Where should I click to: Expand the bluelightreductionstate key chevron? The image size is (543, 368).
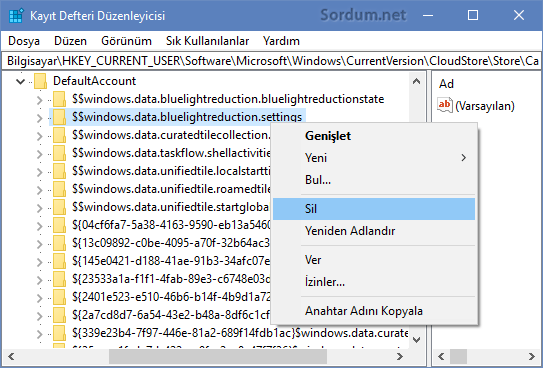pos(39,100)
